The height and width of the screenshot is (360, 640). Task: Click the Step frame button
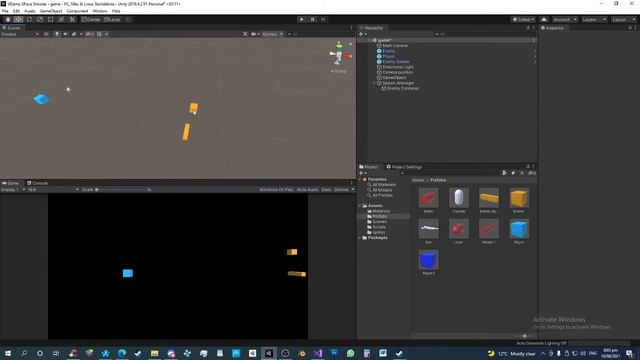click(x=323, y=20)
